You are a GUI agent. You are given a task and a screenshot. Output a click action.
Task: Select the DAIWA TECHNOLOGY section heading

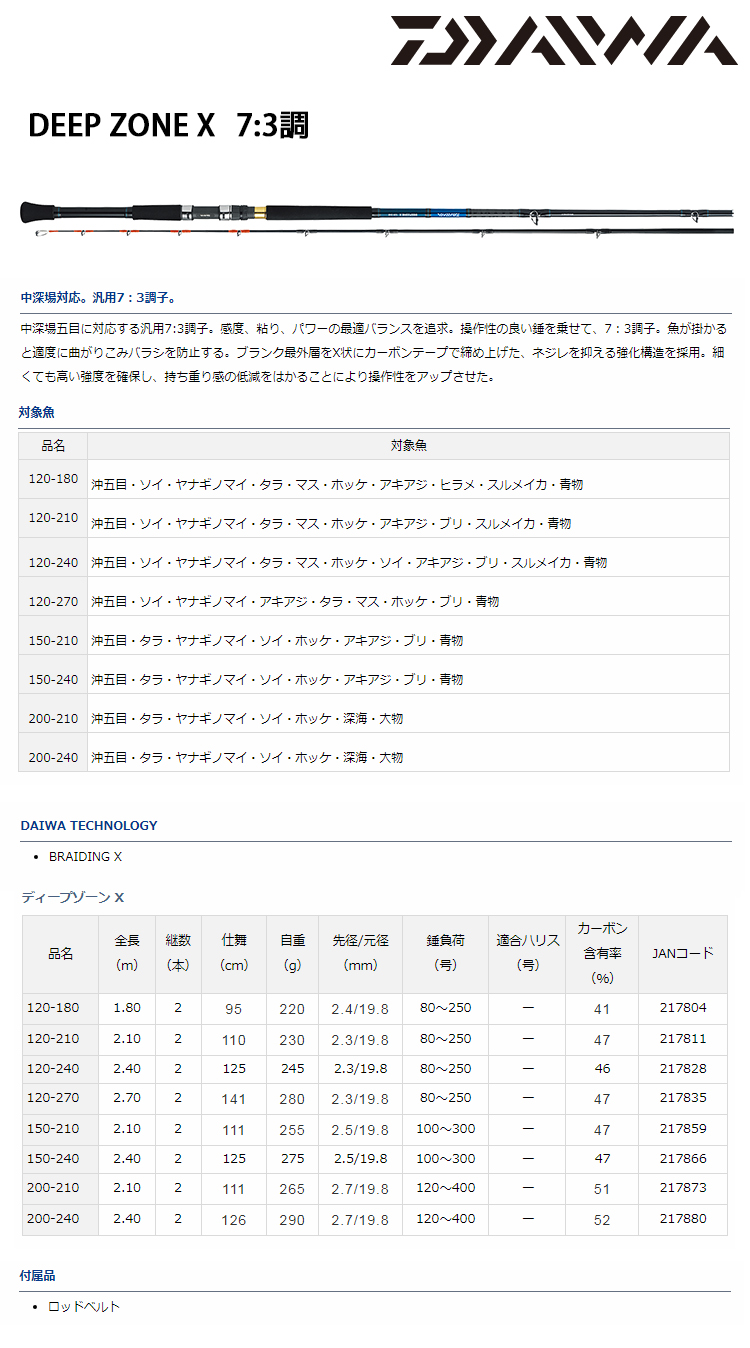pos(89,825)
